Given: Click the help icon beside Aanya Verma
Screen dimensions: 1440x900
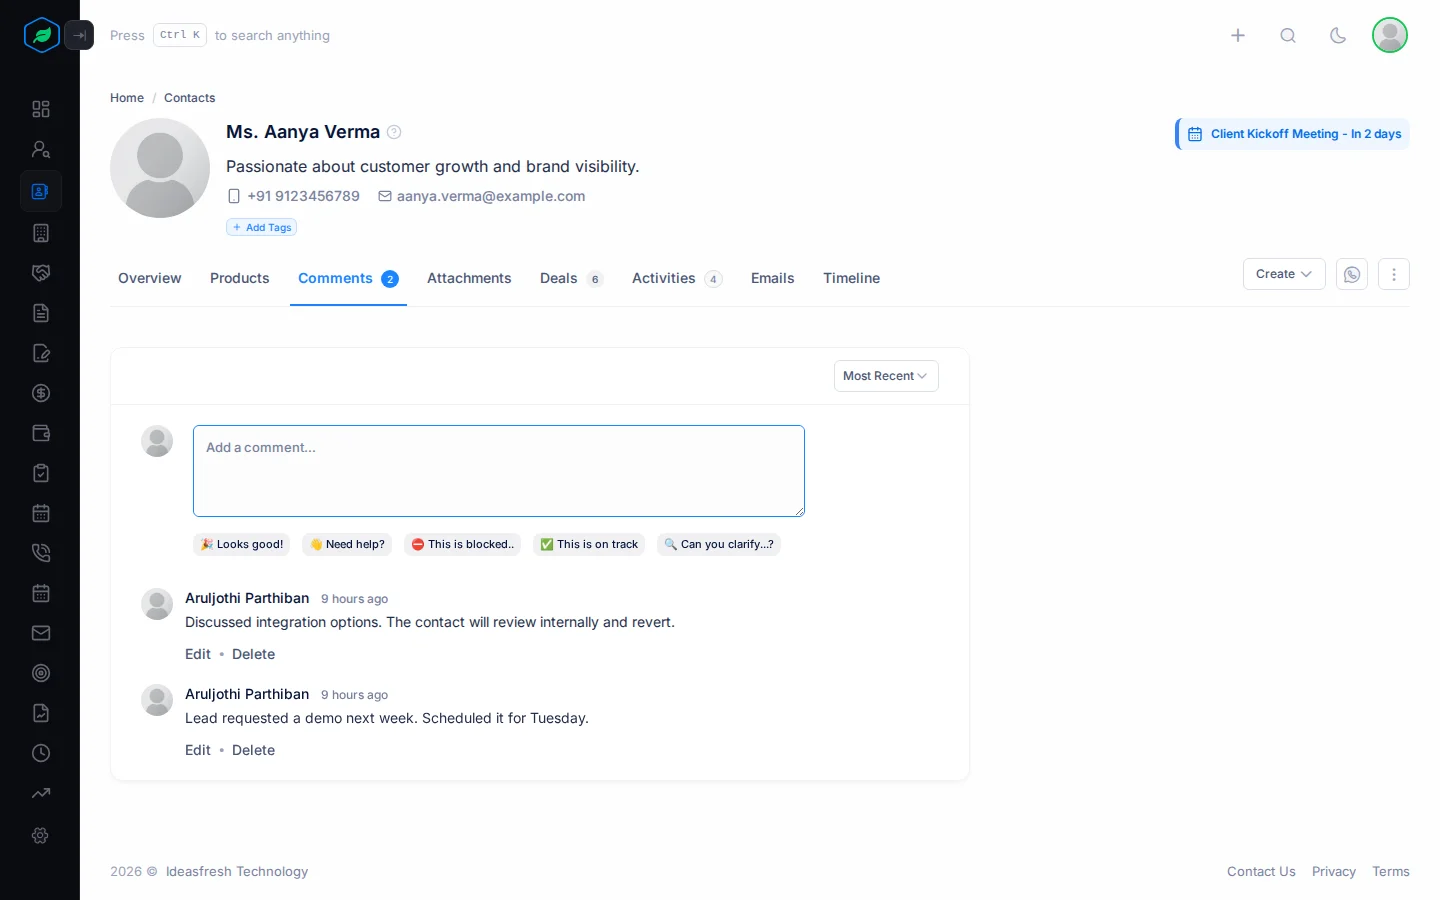Looking at the screenshot, I should [394, 132].
